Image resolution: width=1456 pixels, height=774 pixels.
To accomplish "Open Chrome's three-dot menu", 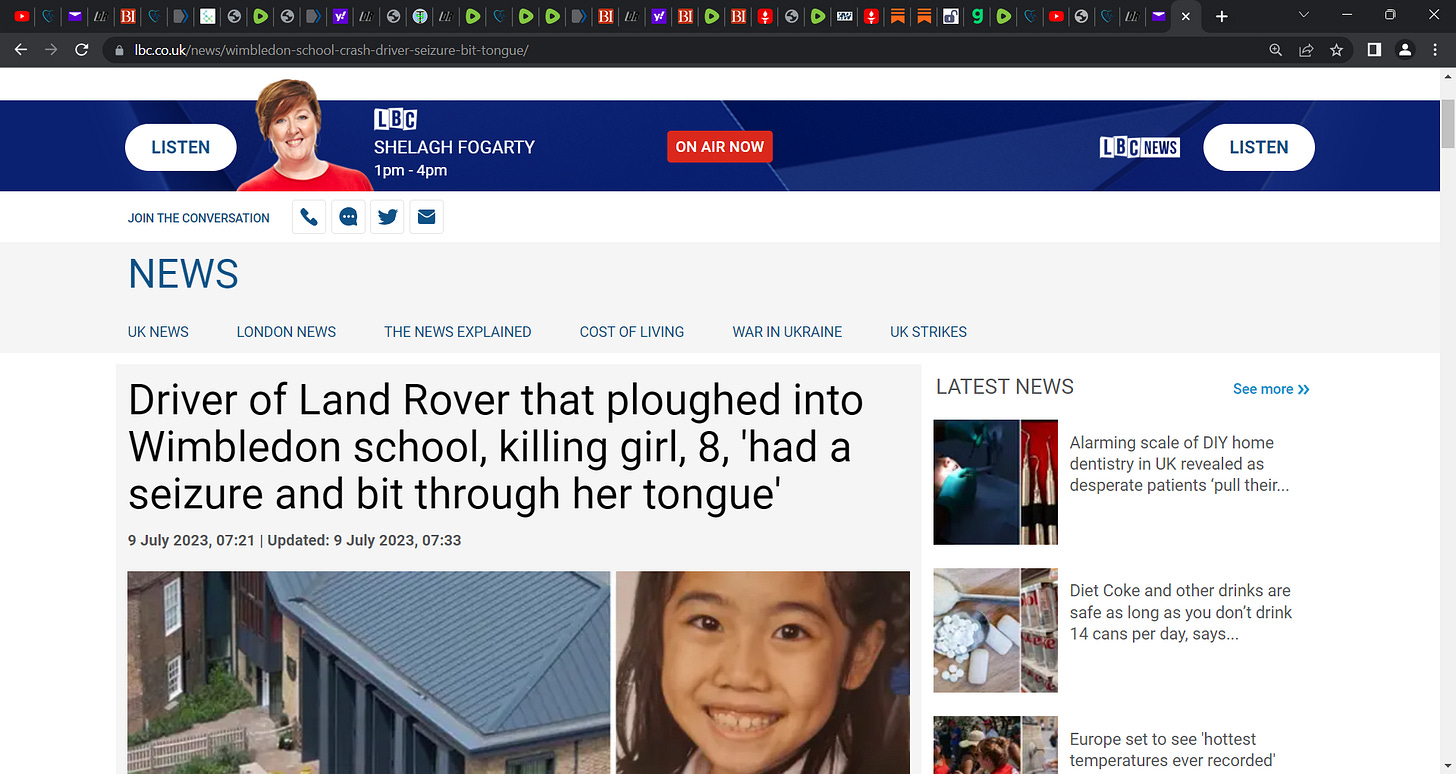I will (1435, 50).
